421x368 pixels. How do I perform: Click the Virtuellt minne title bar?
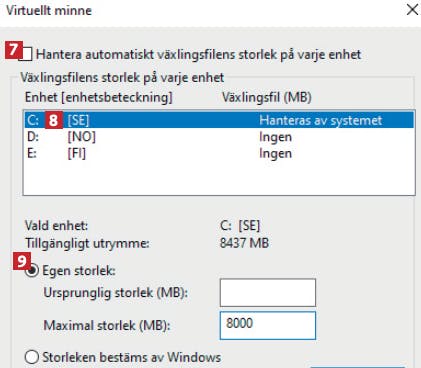200,11
